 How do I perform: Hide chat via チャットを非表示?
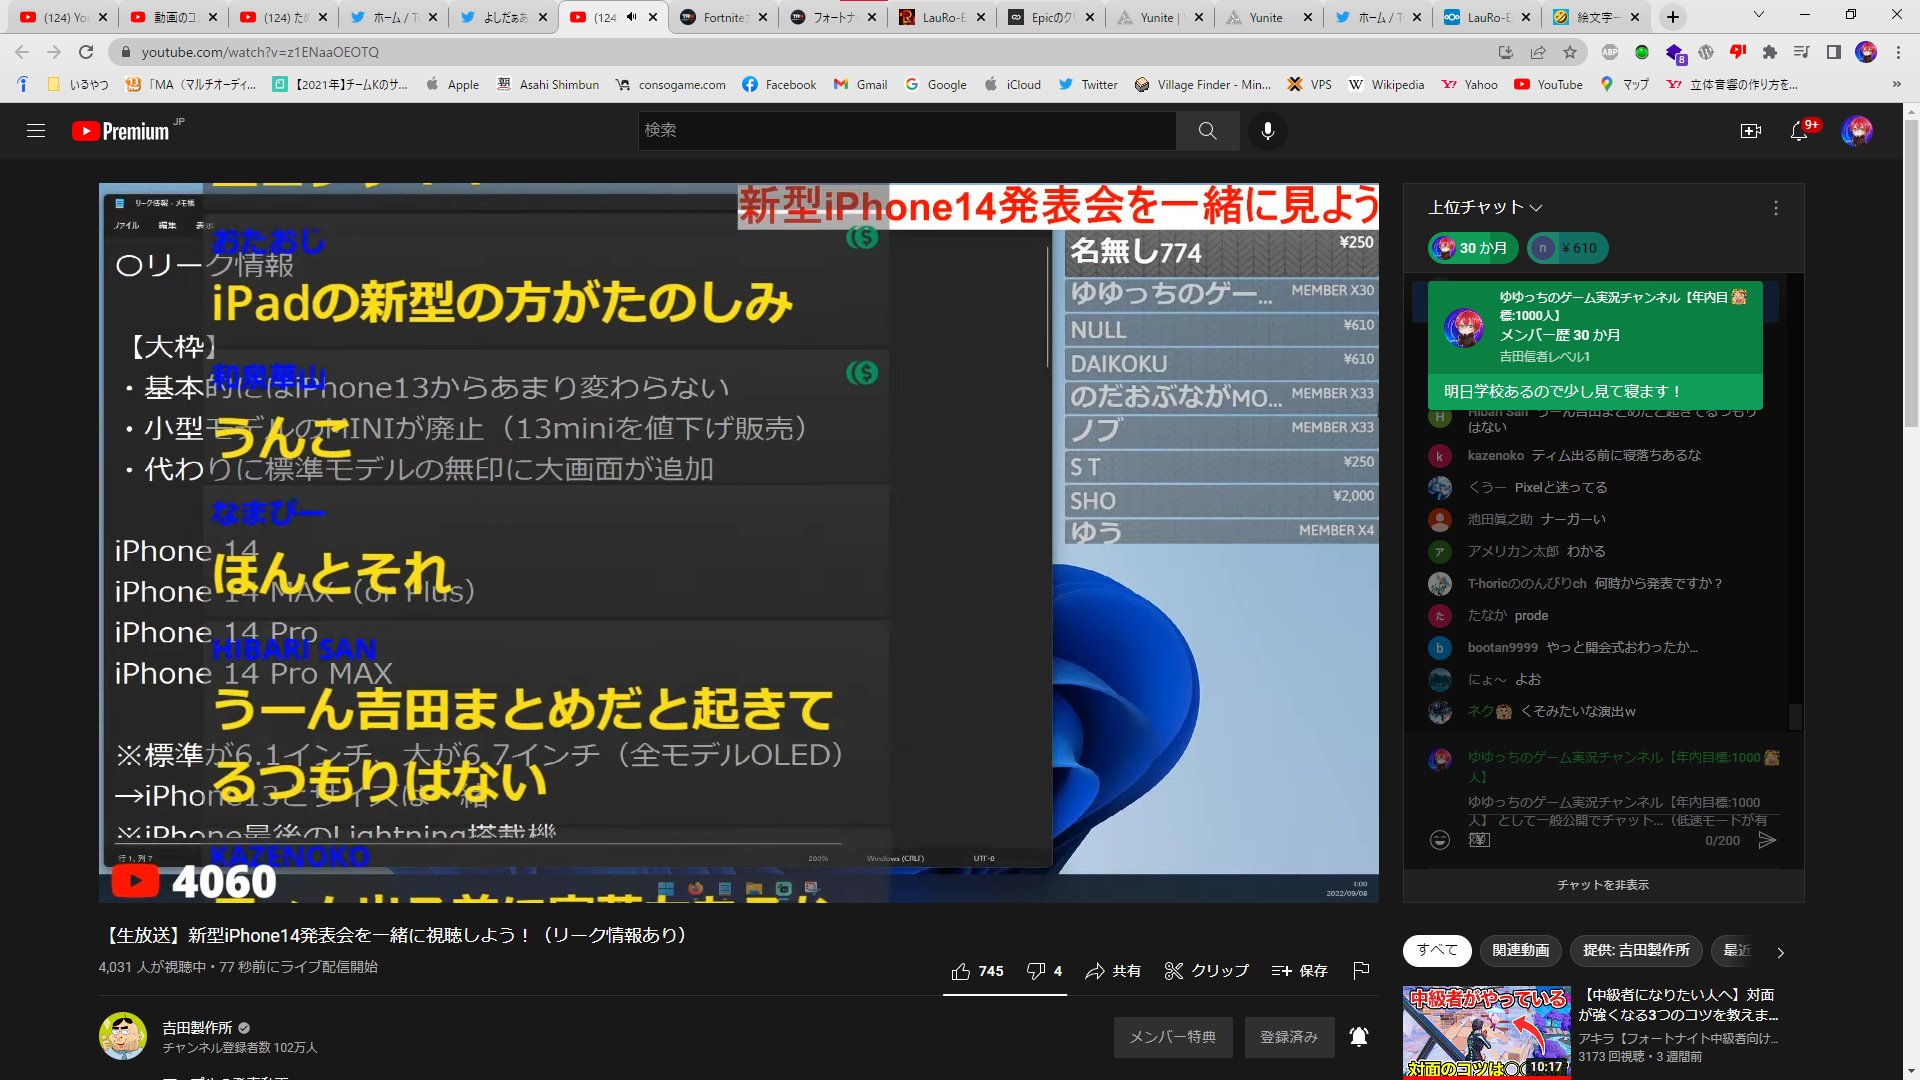tap(1602, 885)
